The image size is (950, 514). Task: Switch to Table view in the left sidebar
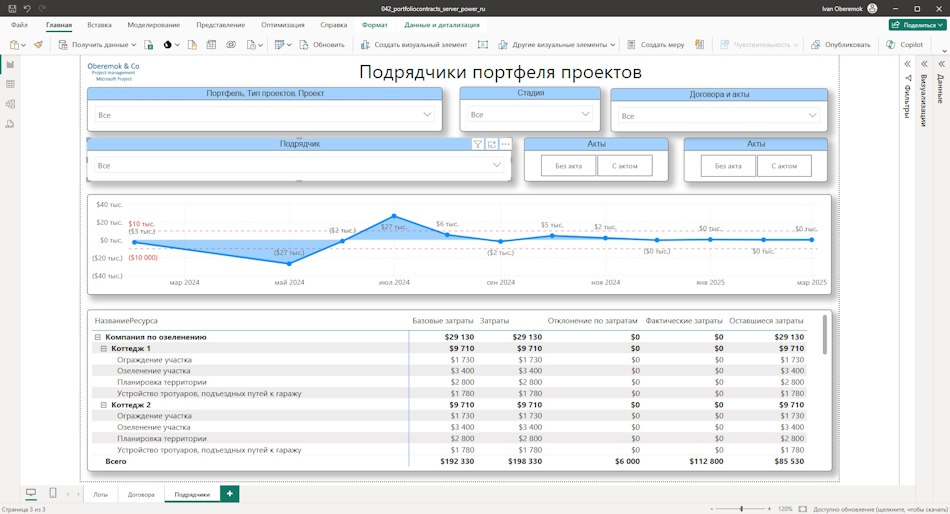[10, 84]
